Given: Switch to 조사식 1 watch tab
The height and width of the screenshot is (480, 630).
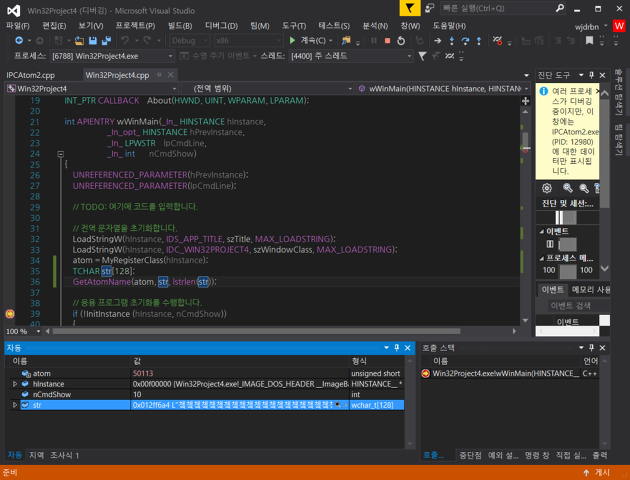Looking at the screenshot, I should (64, 455).
